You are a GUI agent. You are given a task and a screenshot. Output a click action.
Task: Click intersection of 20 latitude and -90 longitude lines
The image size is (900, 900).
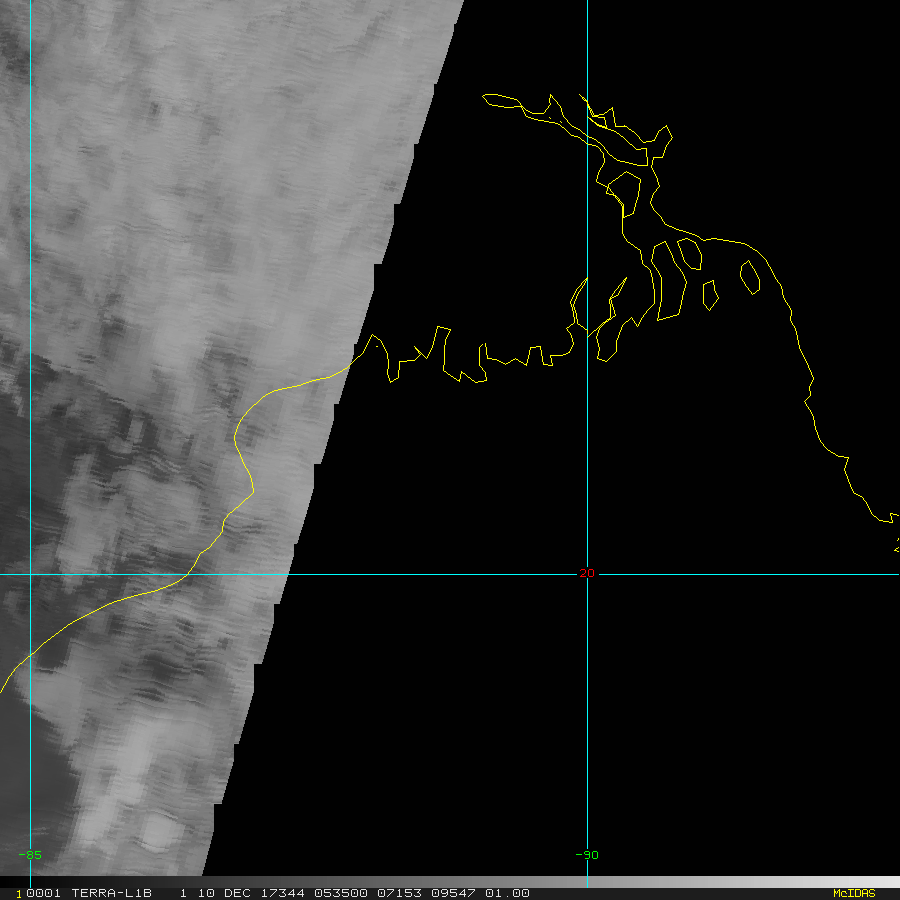(587, 574)
